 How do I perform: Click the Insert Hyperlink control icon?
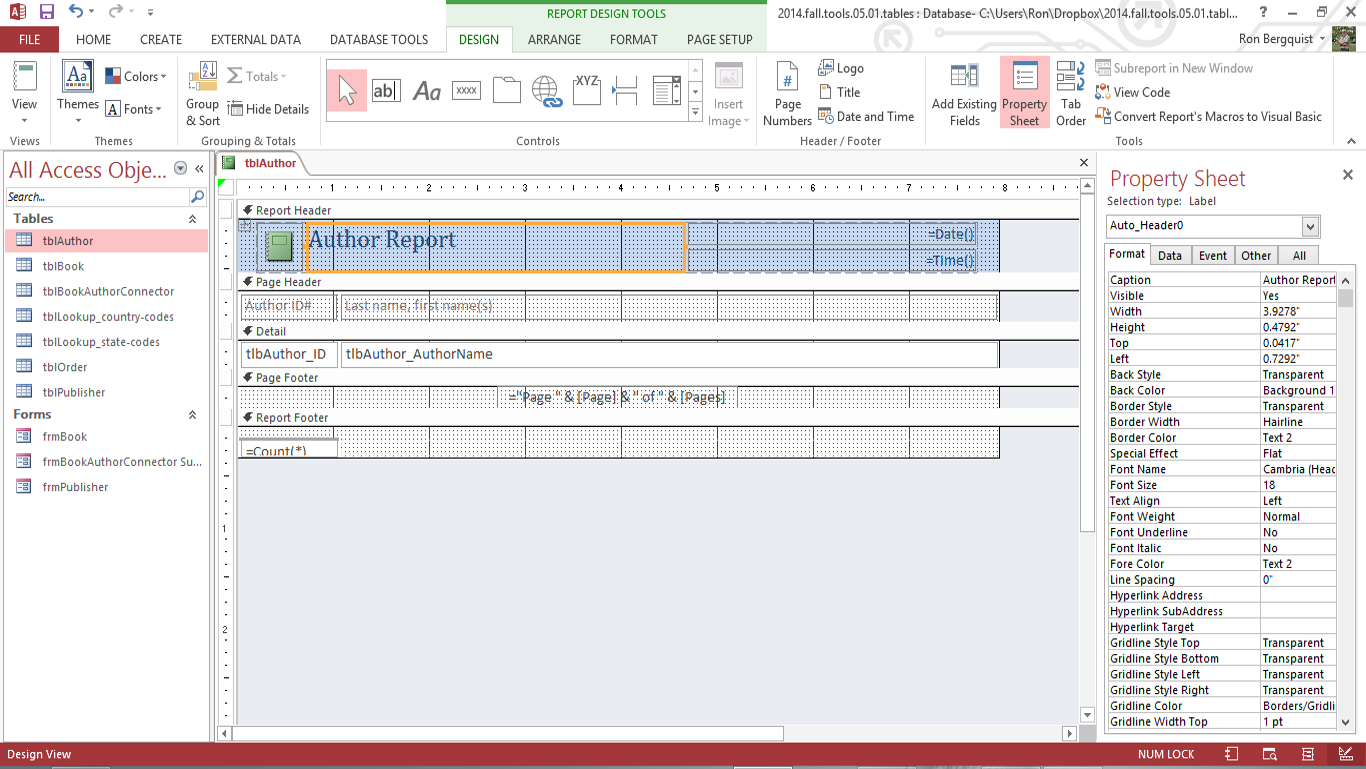click(546, 91)
